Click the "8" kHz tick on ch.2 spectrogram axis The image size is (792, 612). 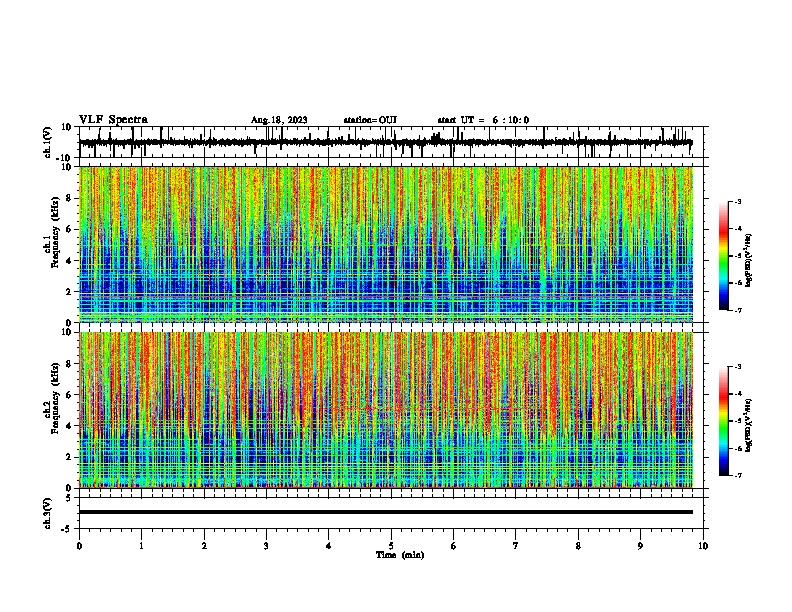click(69, 364)
